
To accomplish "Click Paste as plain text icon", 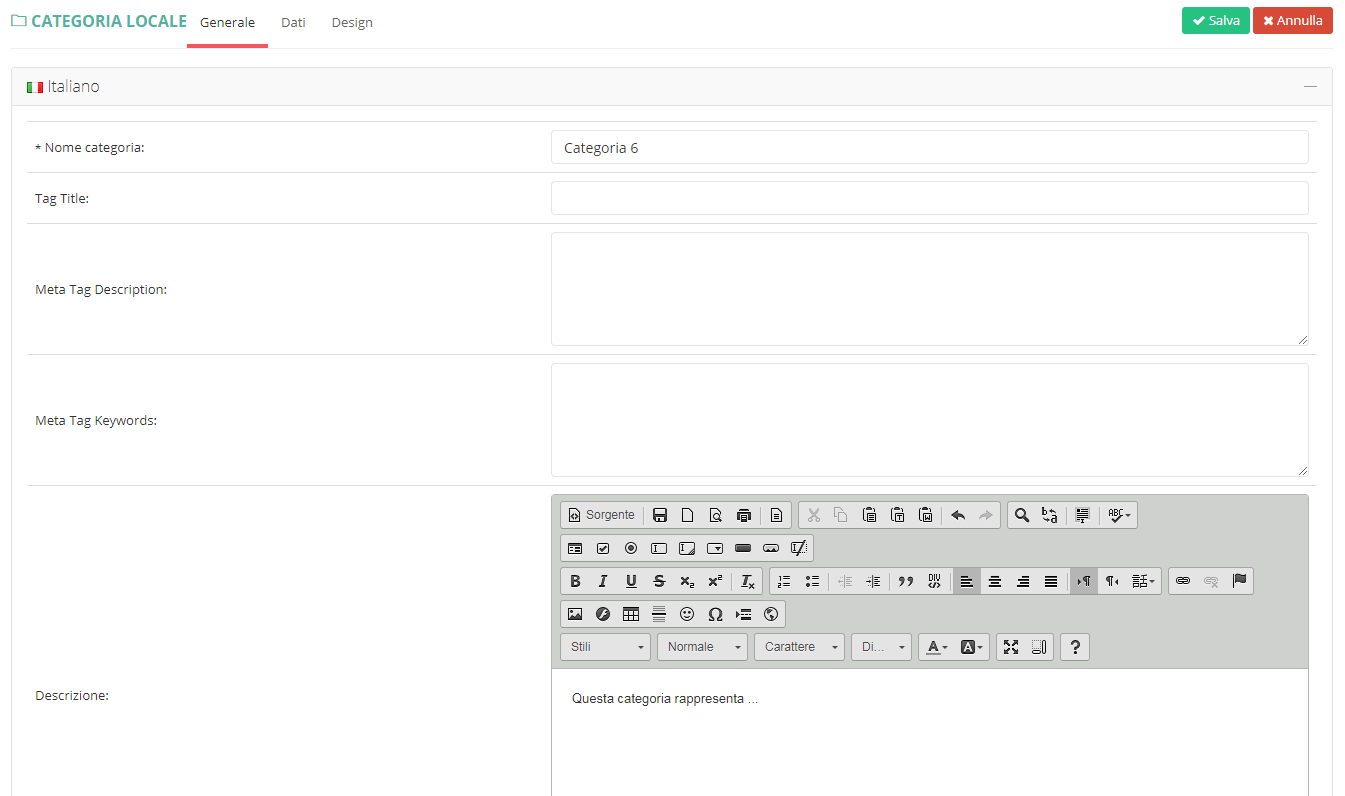I will click(x=898, y=515).
